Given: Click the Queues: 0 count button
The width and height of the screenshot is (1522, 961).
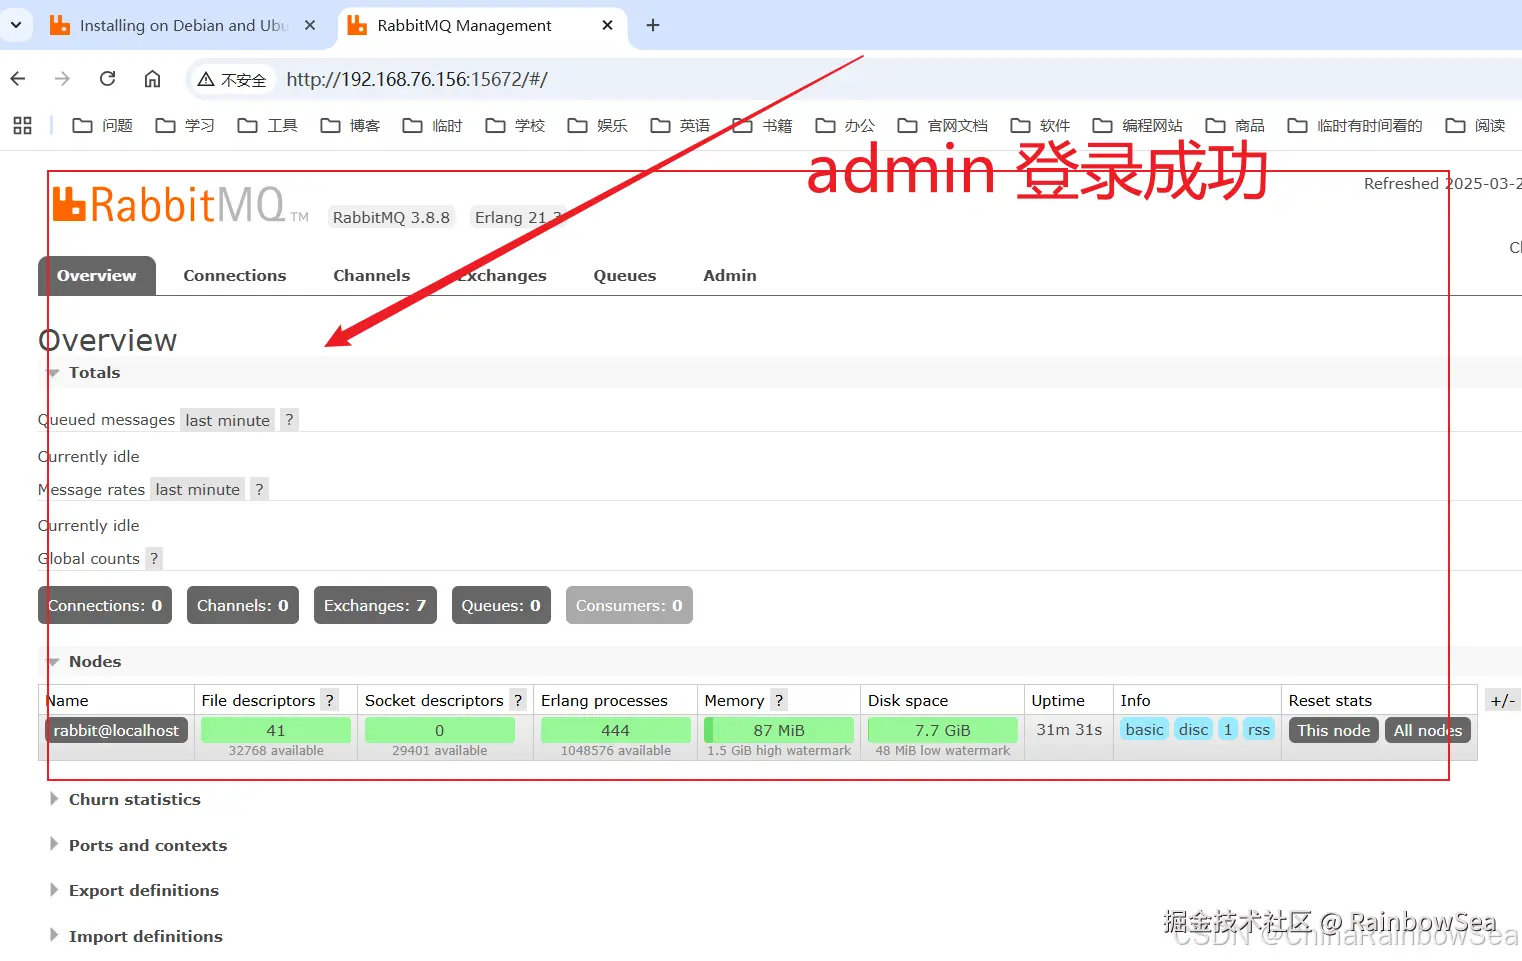Looking at the screenshot, I should 501,605.
